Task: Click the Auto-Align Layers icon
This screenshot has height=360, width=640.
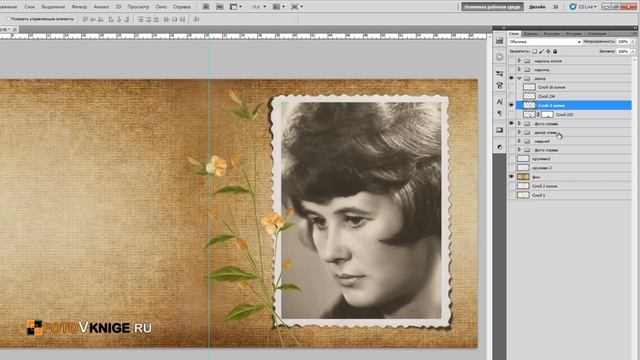Action: coord(196,19)
